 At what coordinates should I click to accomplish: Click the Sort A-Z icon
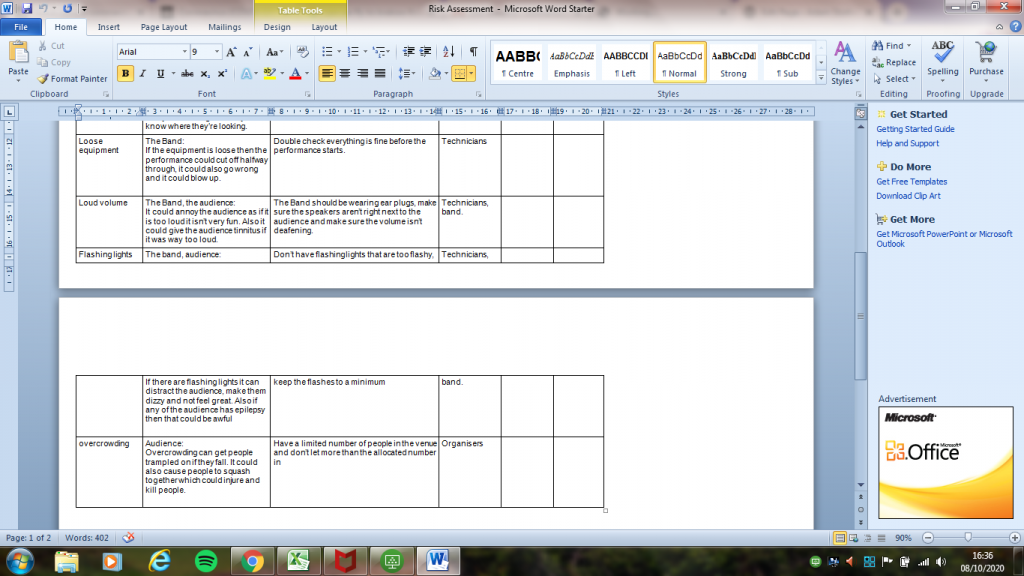pyautogui.click(x=448, y=52)
